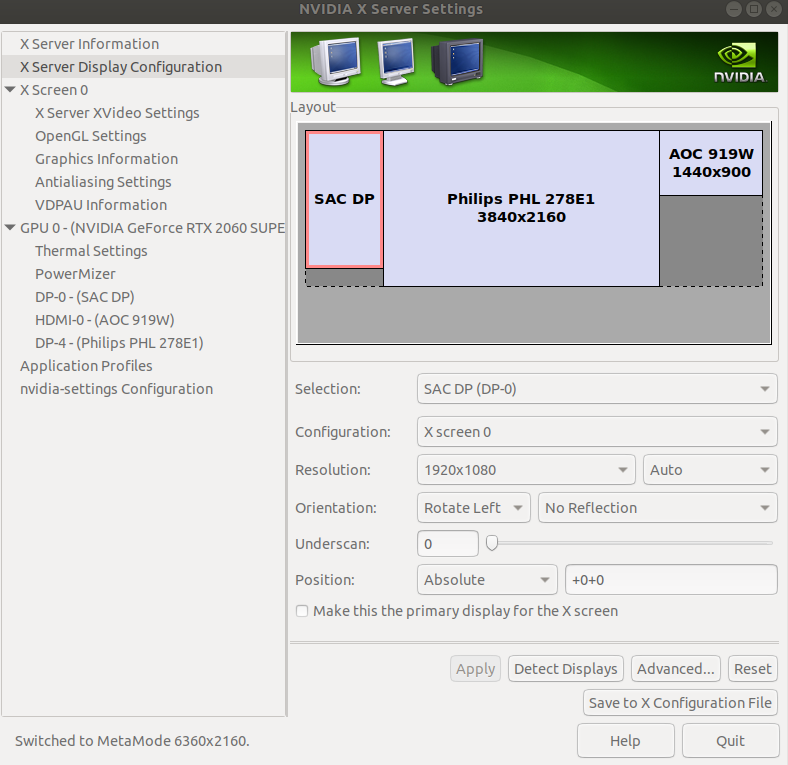Select AOC 919W display in layout
Screen dimensions: 788x765
pos(711,163)
